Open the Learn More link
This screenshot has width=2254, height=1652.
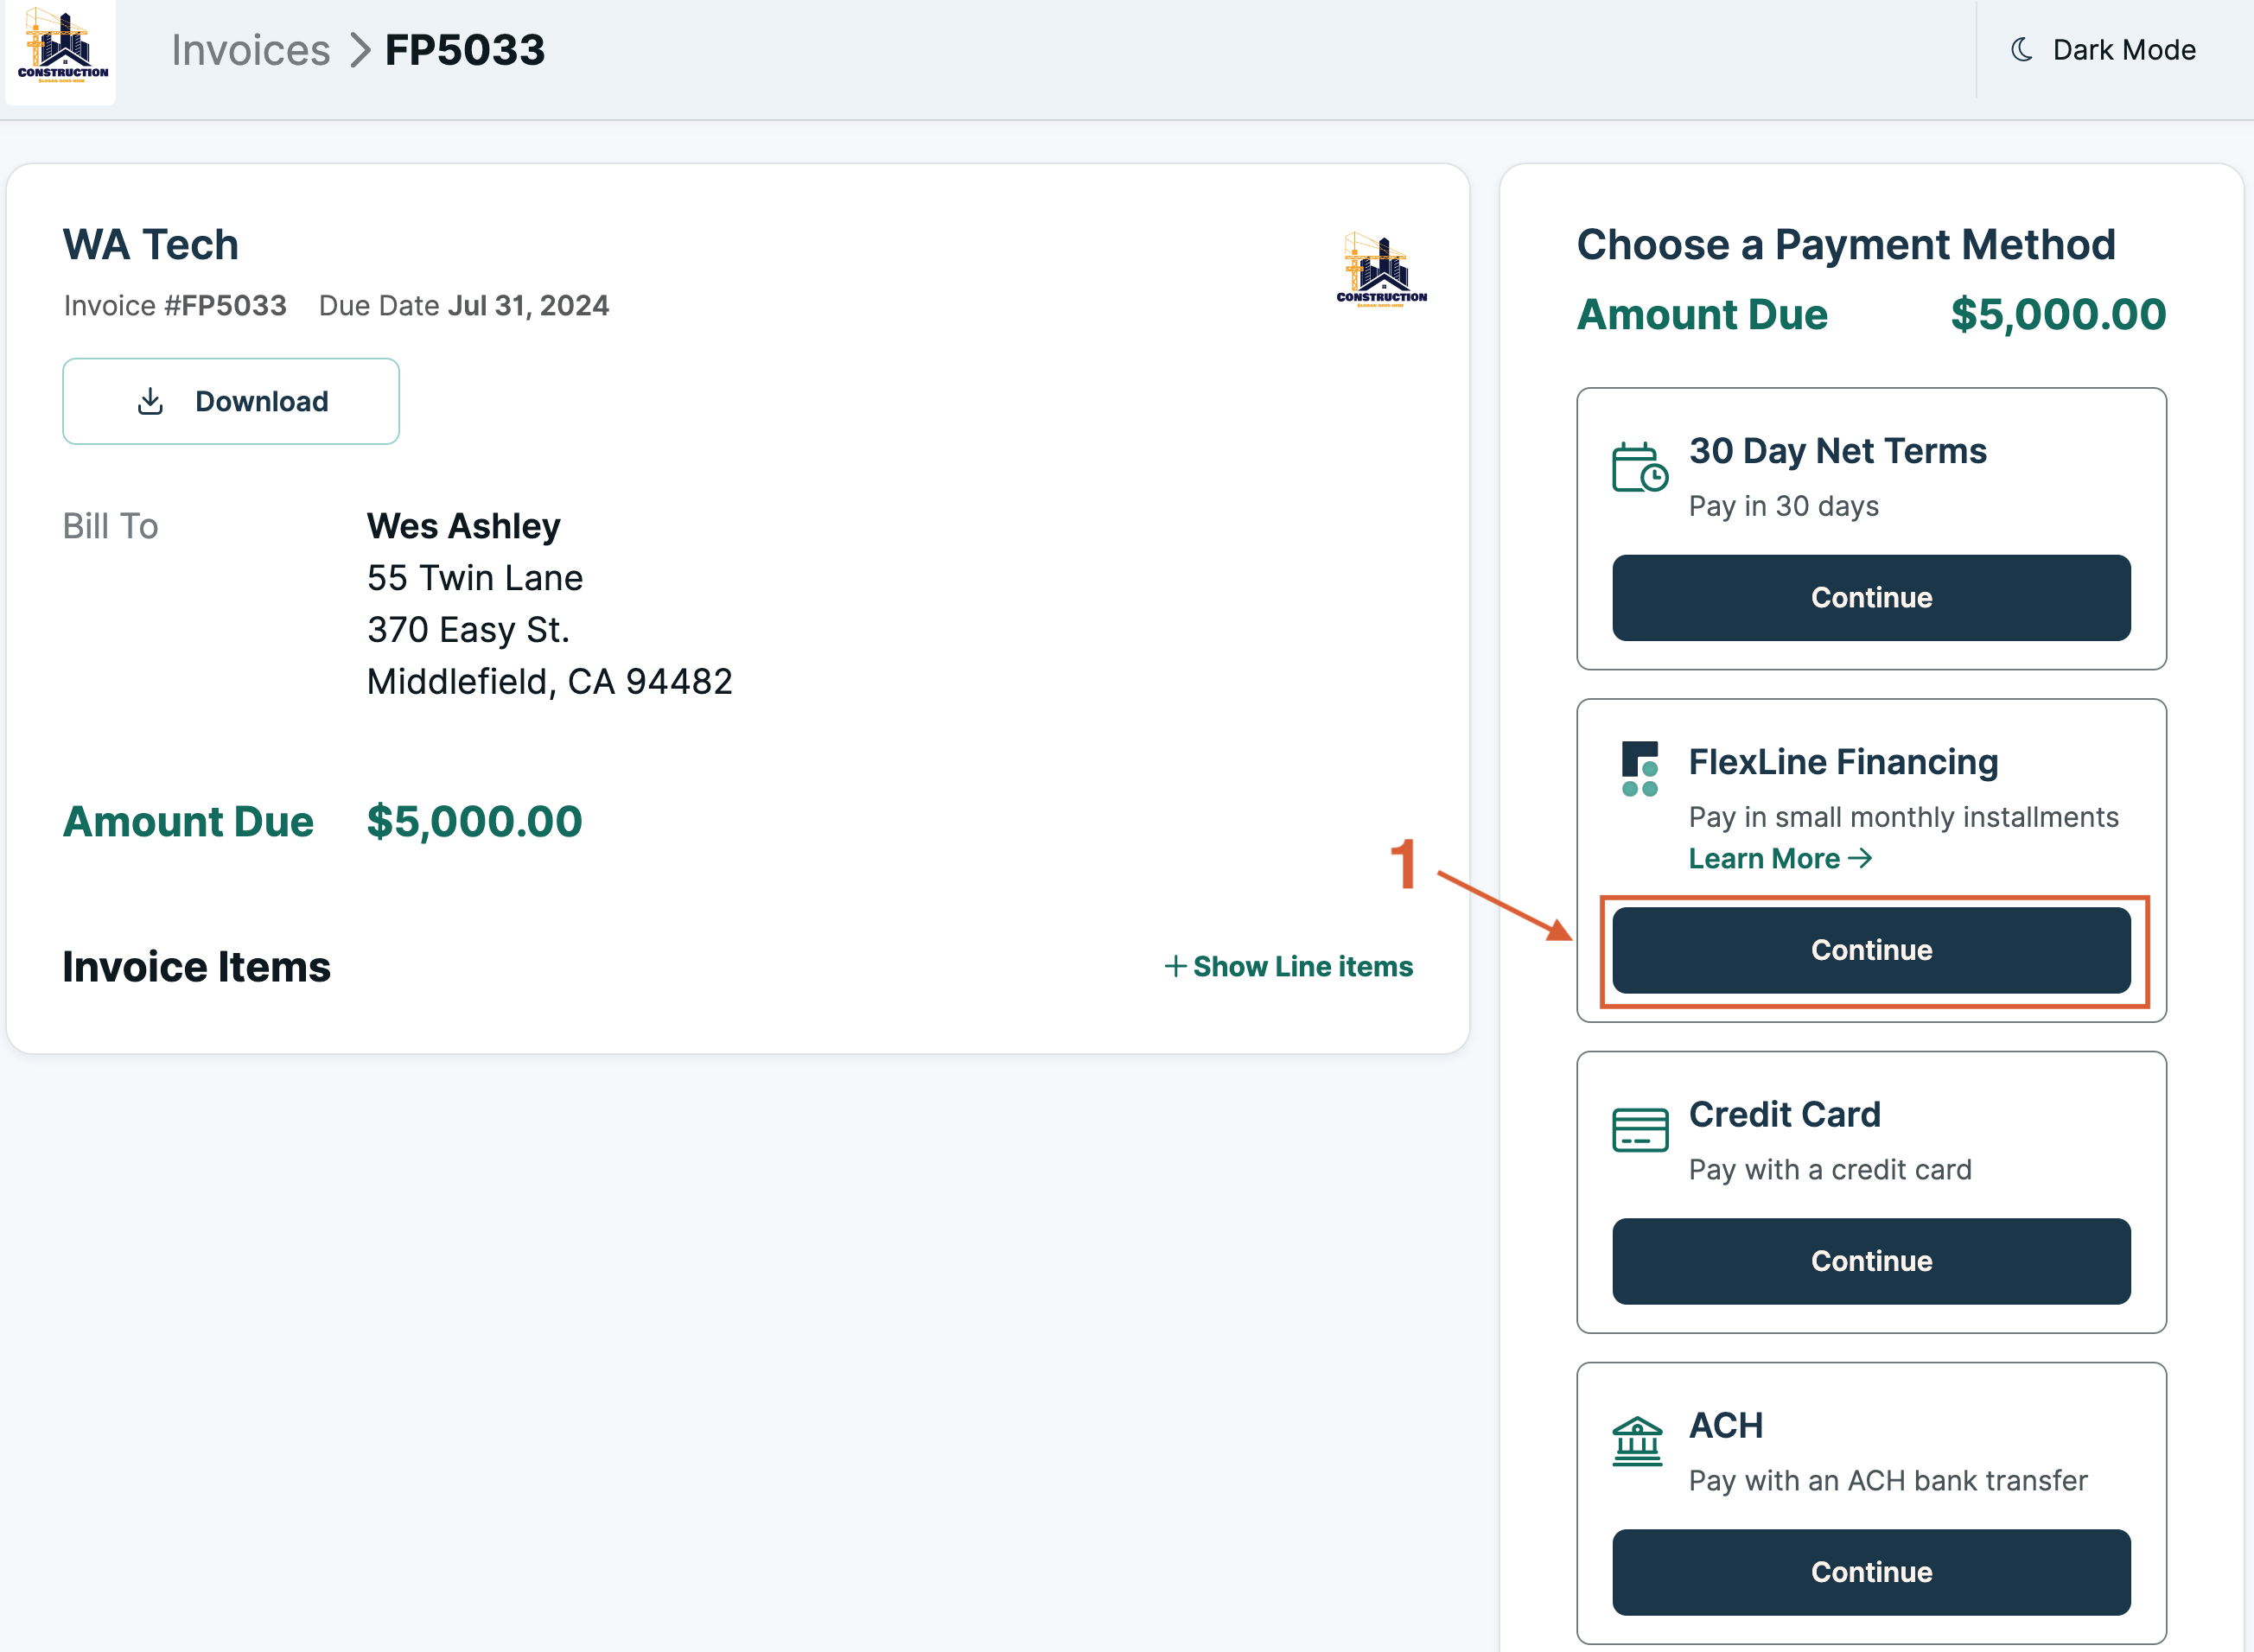coord(1766,859)
